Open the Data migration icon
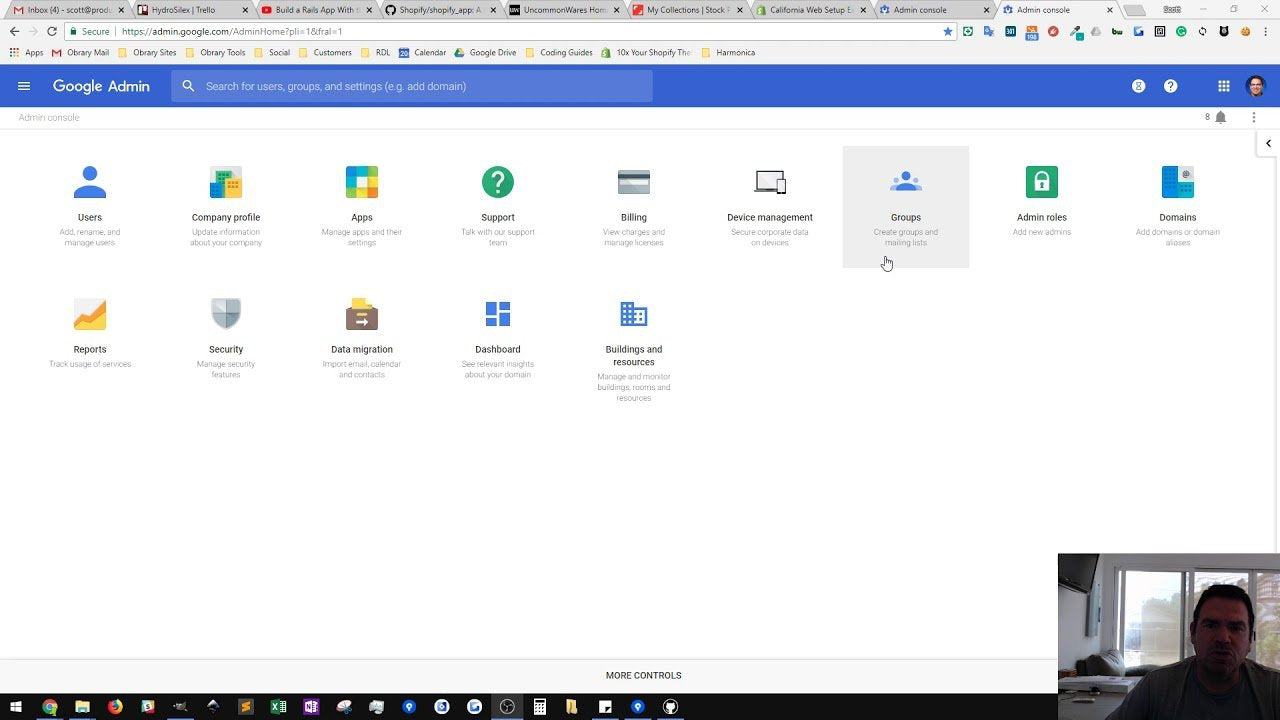 pos(361,313)
